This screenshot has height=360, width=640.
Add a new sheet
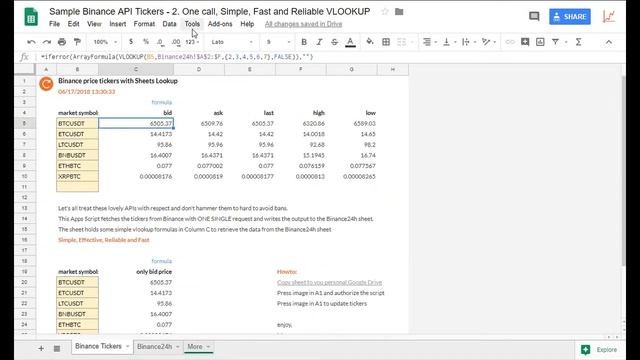(x=41, y=348)
